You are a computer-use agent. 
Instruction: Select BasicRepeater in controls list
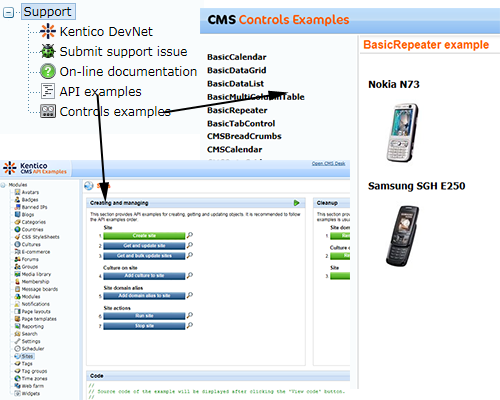[237, 110]
